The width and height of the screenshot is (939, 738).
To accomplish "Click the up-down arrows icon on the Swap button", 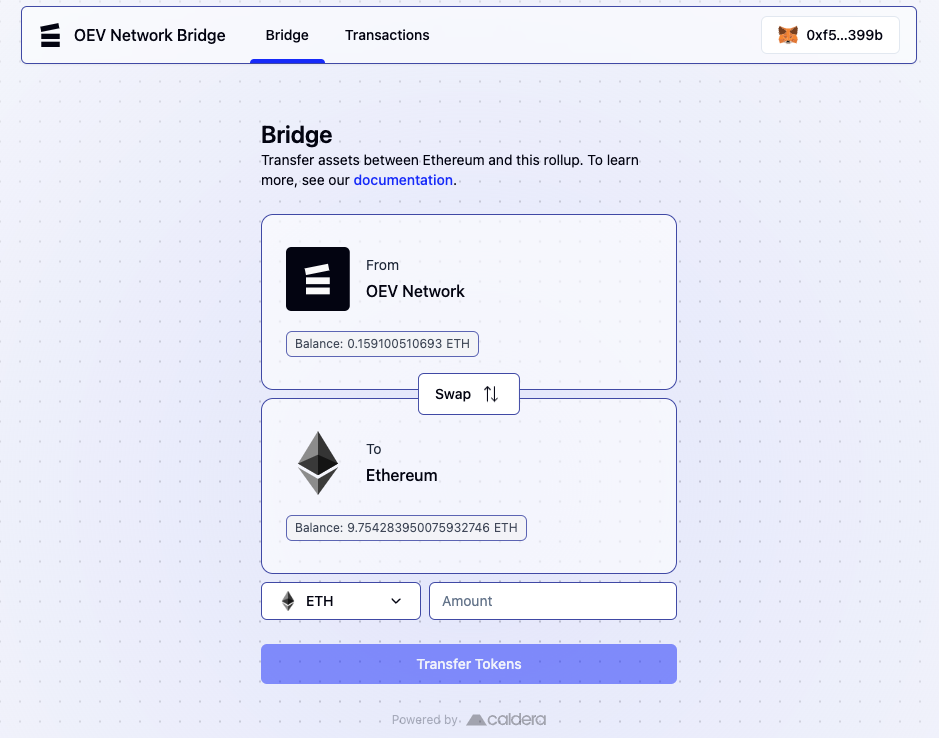I will pos(490,394).
